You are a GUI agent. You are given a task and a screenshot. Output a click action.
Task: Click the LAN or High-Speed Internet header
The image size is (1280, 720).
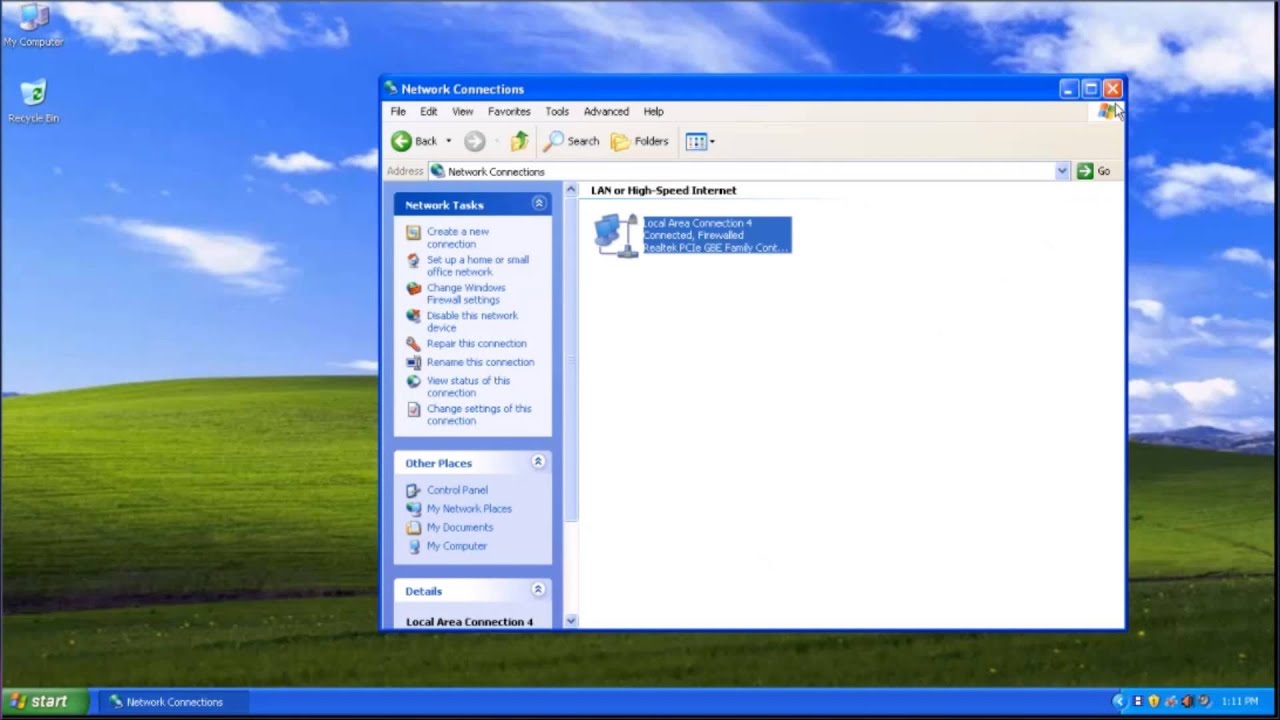(x=663, y=190)
